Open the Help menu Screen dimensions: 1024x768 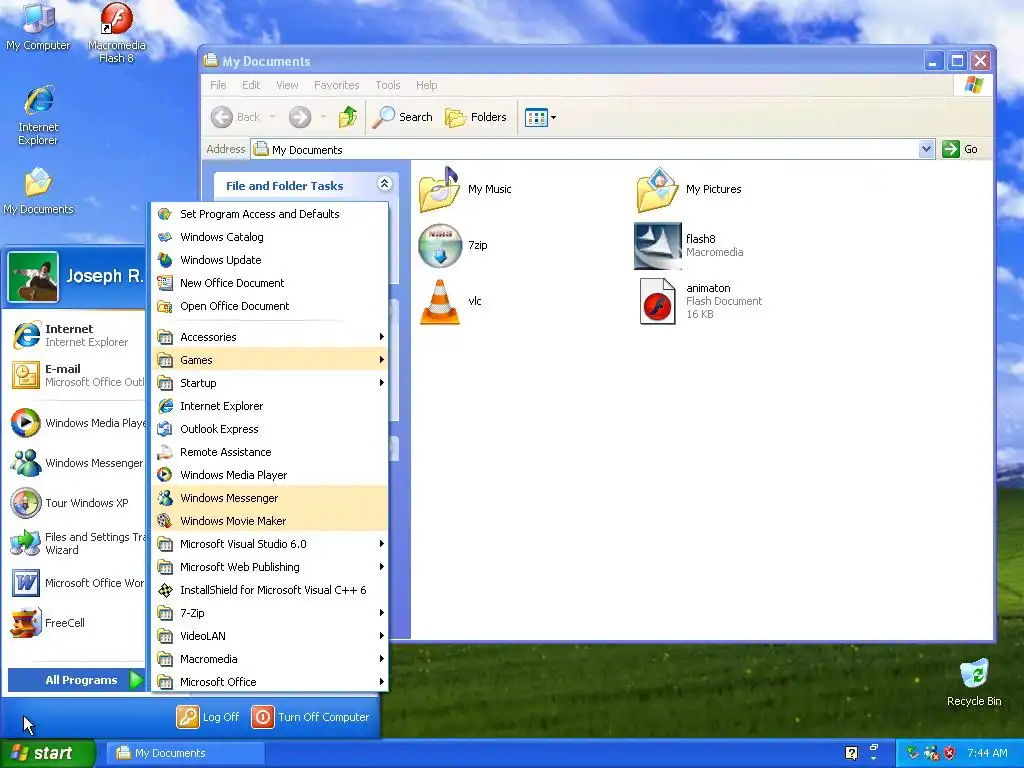426,85
